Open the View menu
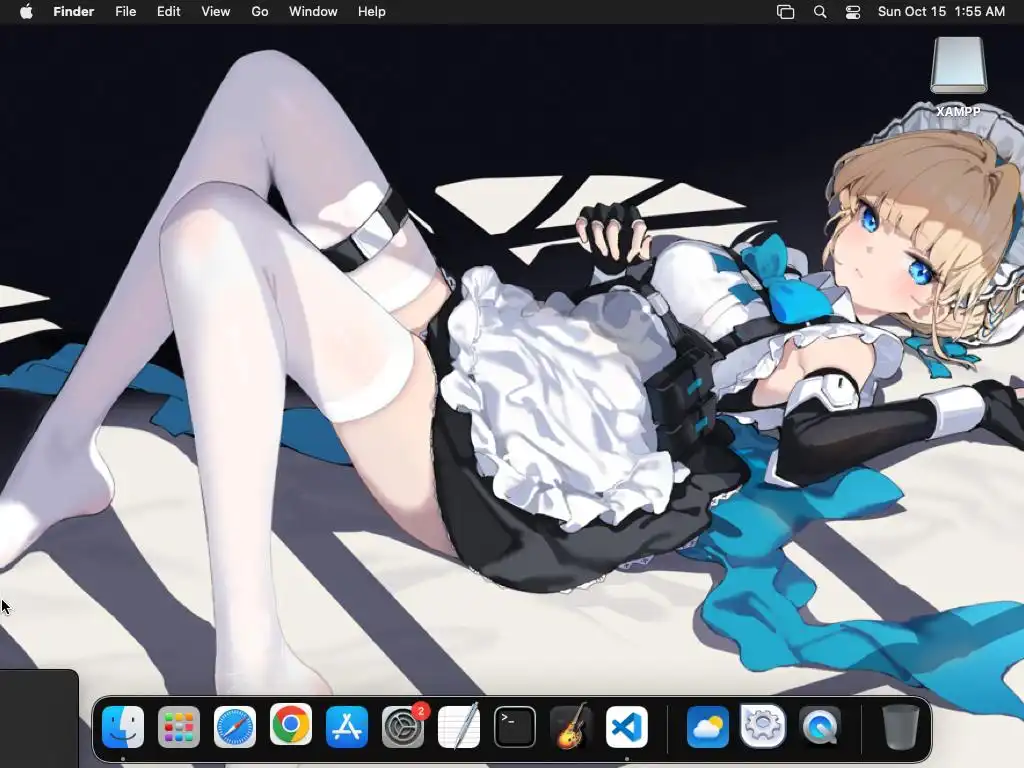1024x768 pixels. coord(216,12)
